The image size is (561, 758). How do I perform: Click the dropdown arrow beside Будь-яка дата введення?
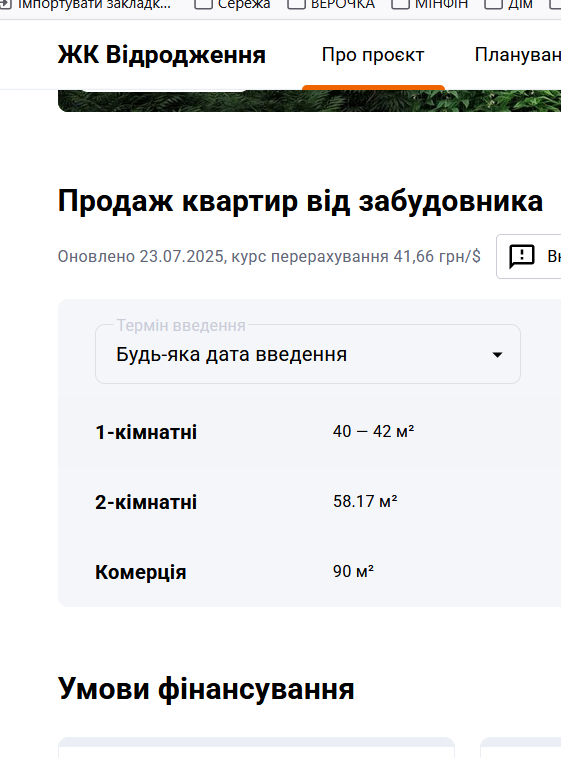497,355
